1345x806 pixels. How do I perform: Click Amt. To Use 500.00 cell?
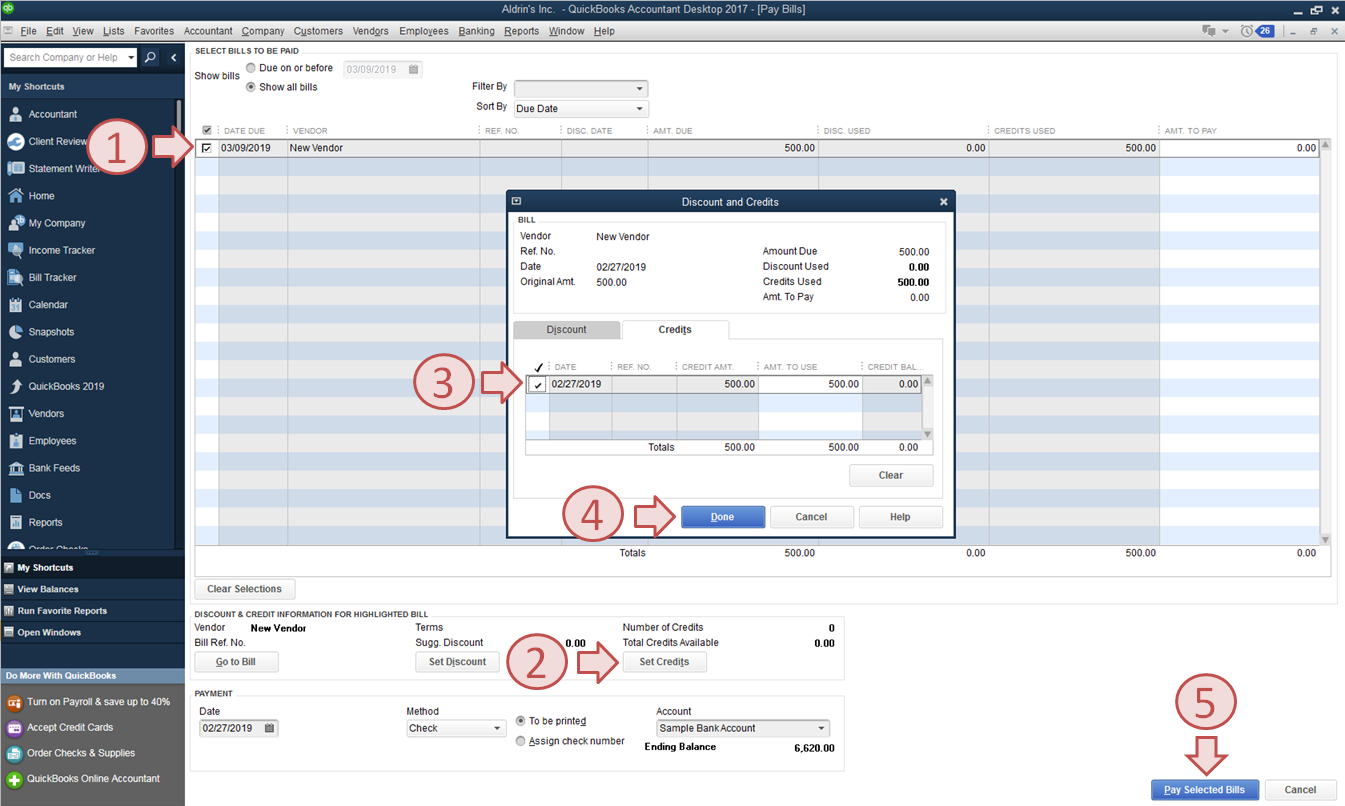point(810,384)
